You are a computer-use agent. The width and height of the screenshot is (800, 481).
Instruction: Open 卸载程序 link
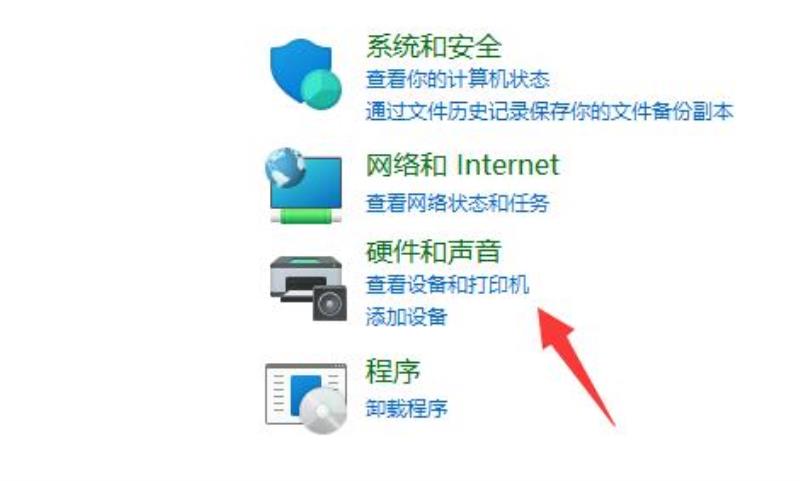click(407, 408)
